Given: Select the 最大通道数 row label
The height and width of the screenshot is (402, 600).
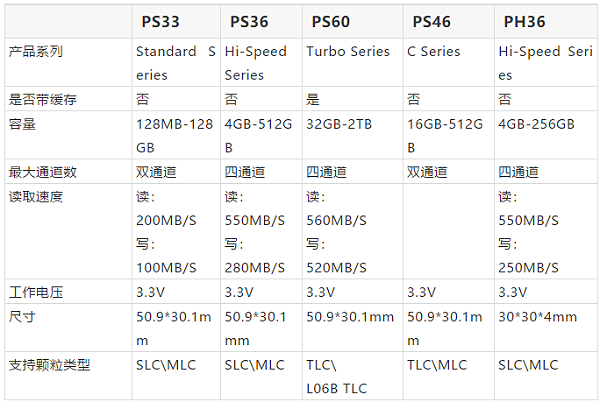Looking at the screenshot, I should [42, 172].
